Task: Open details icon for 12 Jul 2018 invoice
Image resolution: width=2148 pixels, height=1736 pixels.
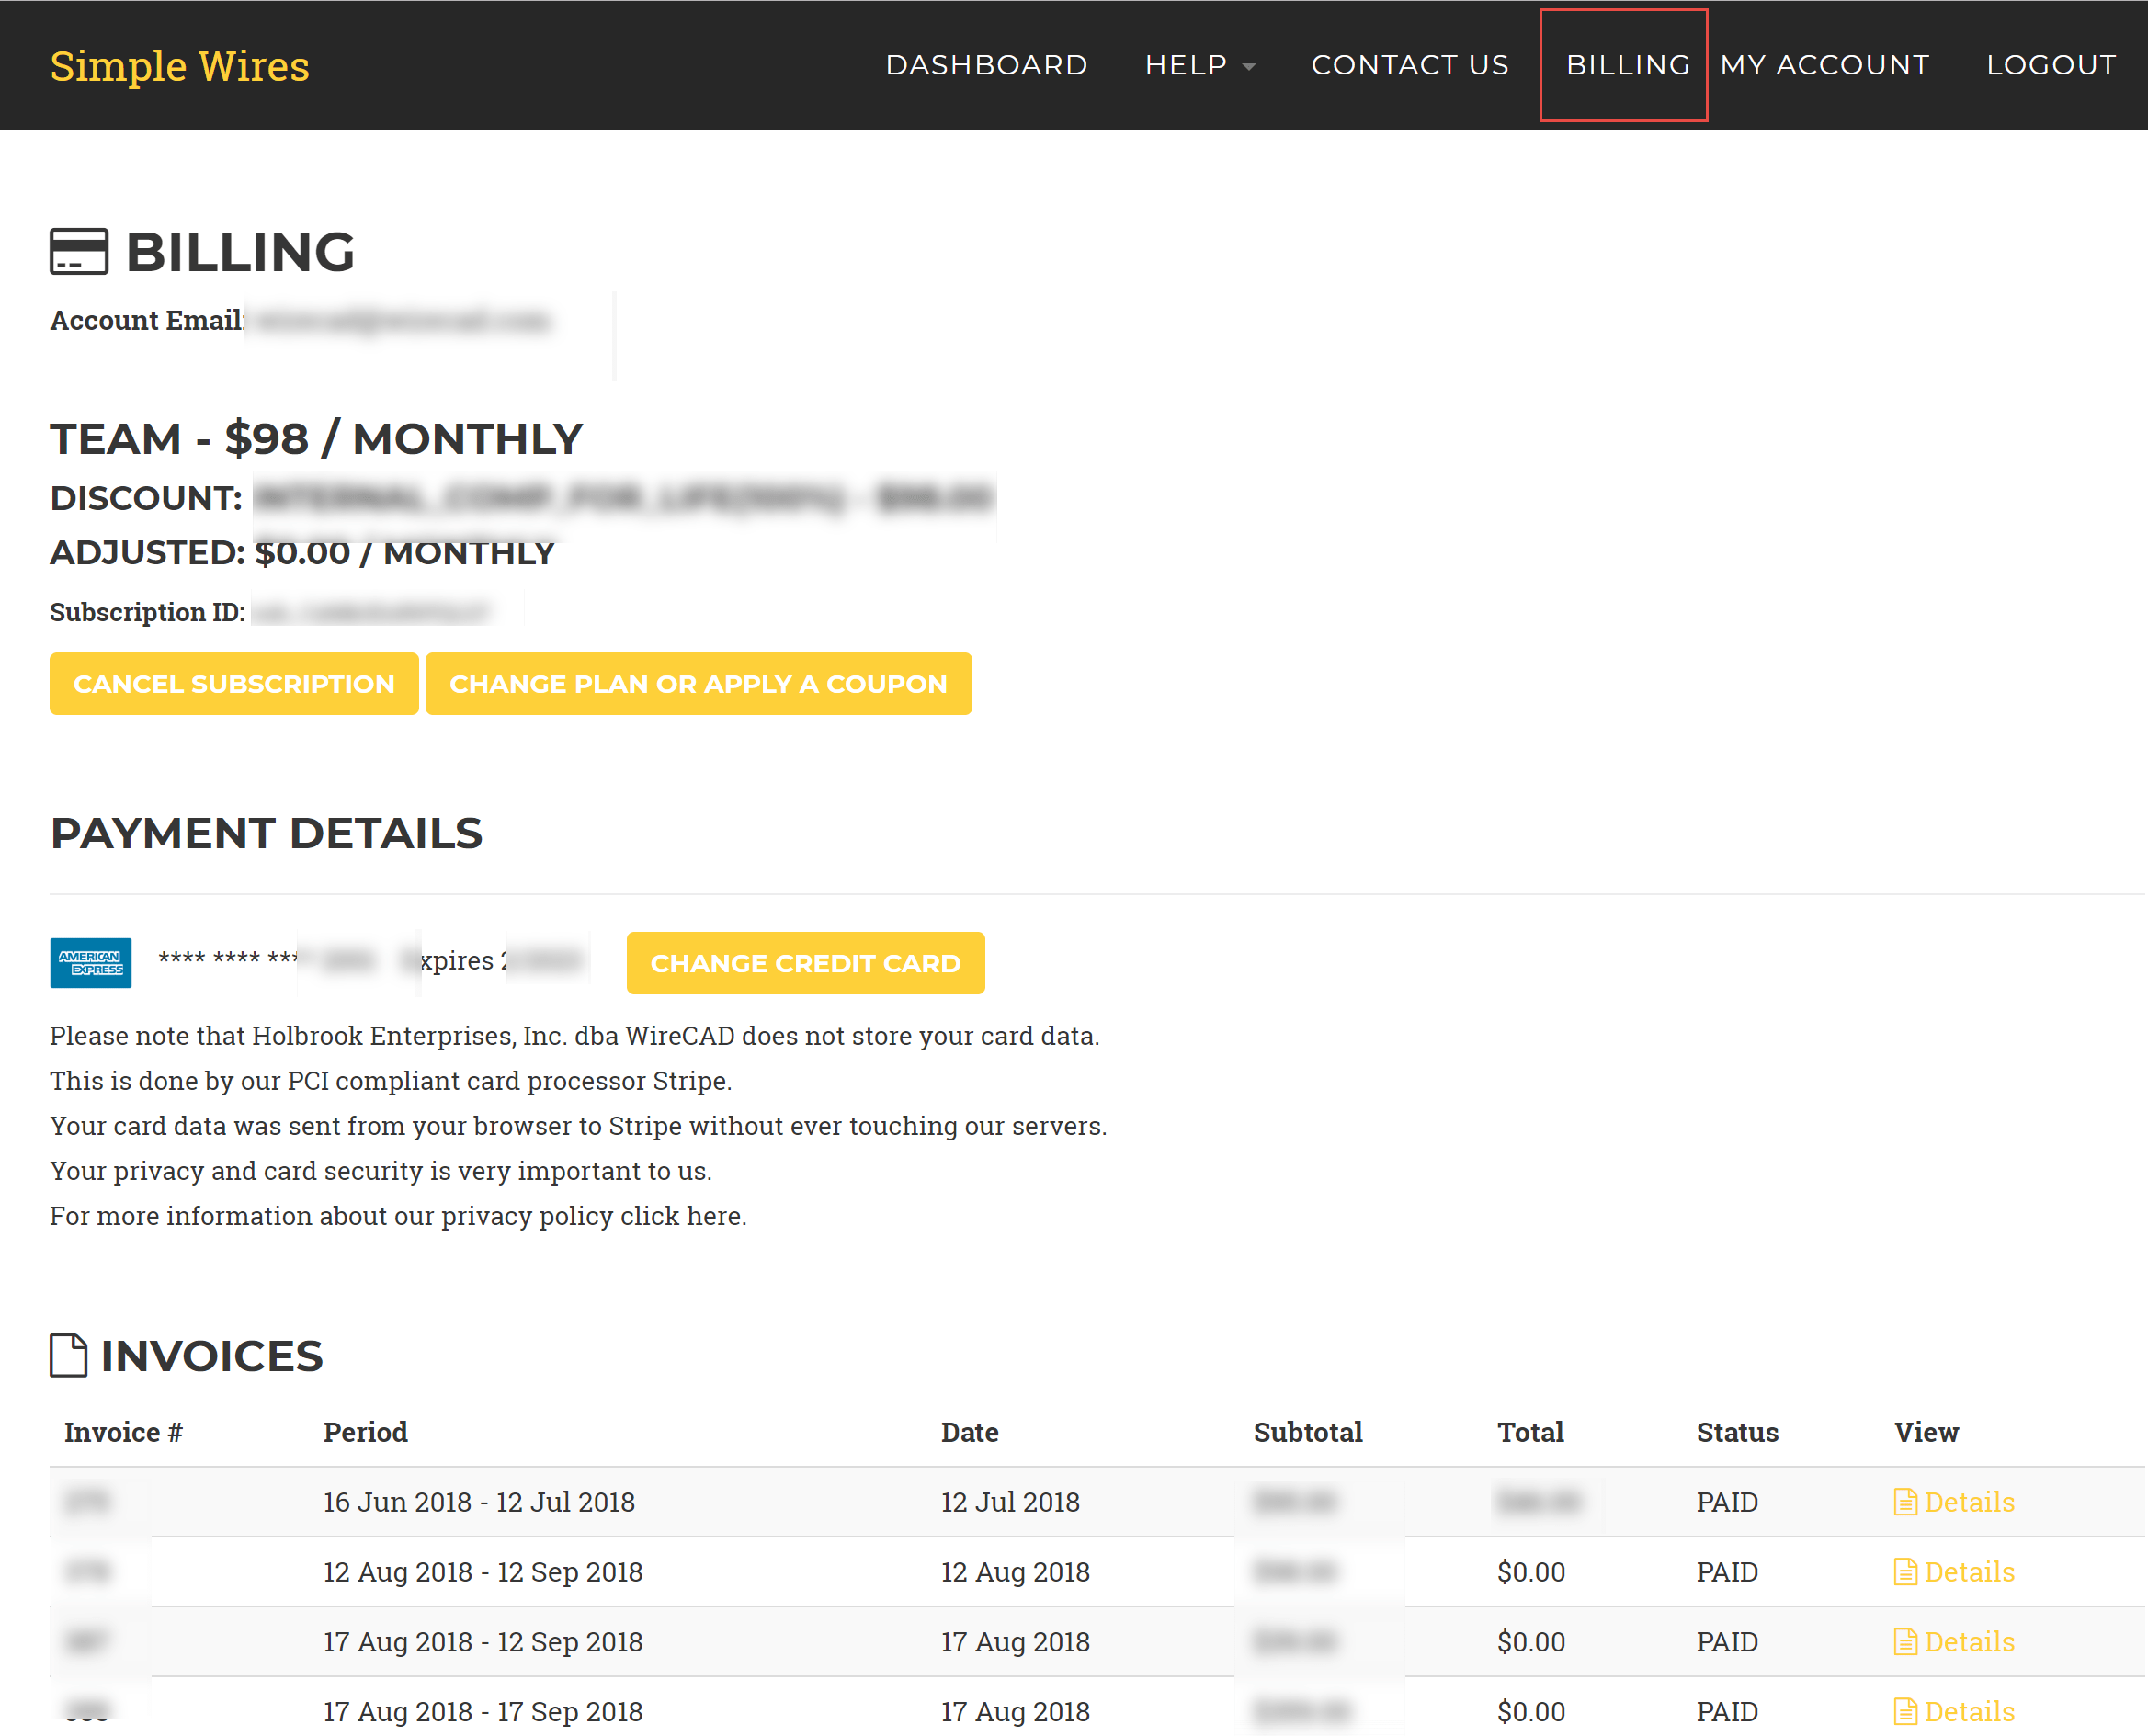Action: coord(1905,1502)
